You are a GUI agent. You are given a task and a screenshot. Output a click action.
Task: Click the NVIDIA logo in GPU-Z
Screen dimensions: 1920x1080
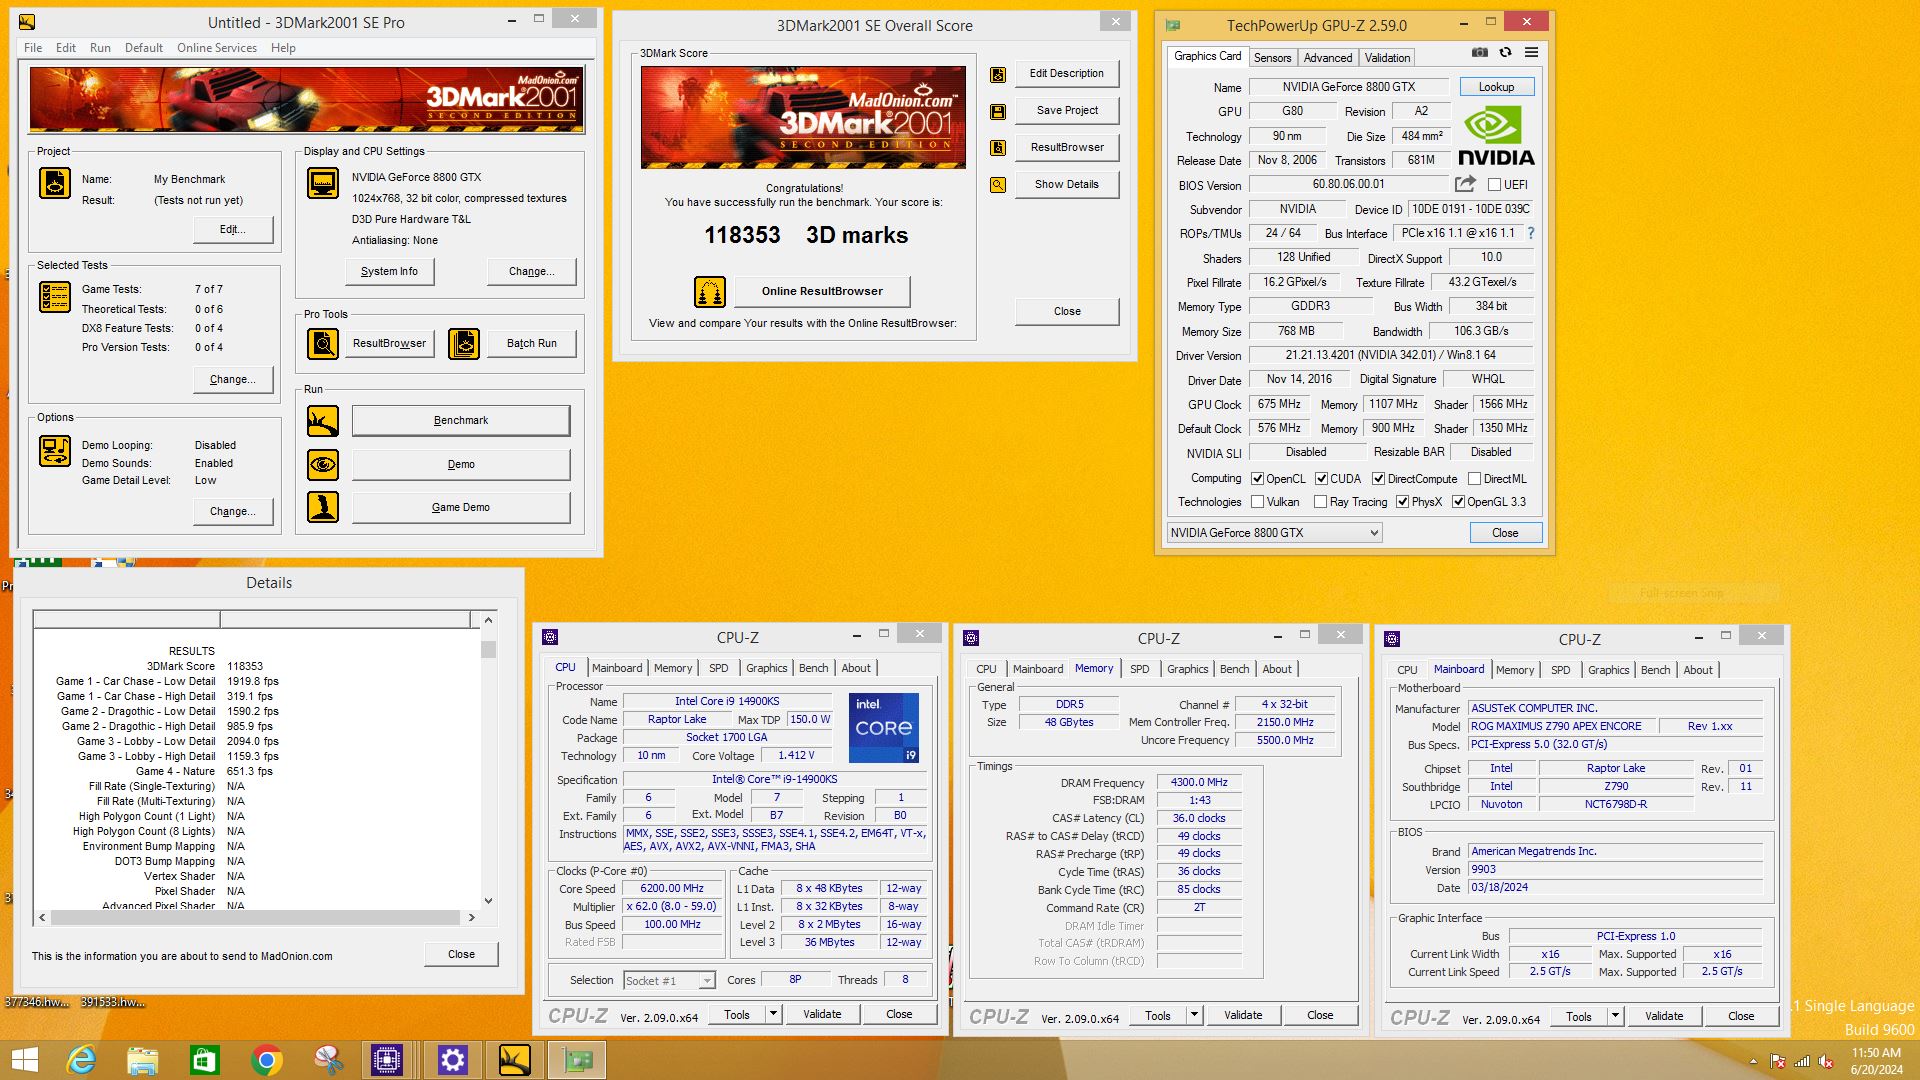[x=1496, y=137]
